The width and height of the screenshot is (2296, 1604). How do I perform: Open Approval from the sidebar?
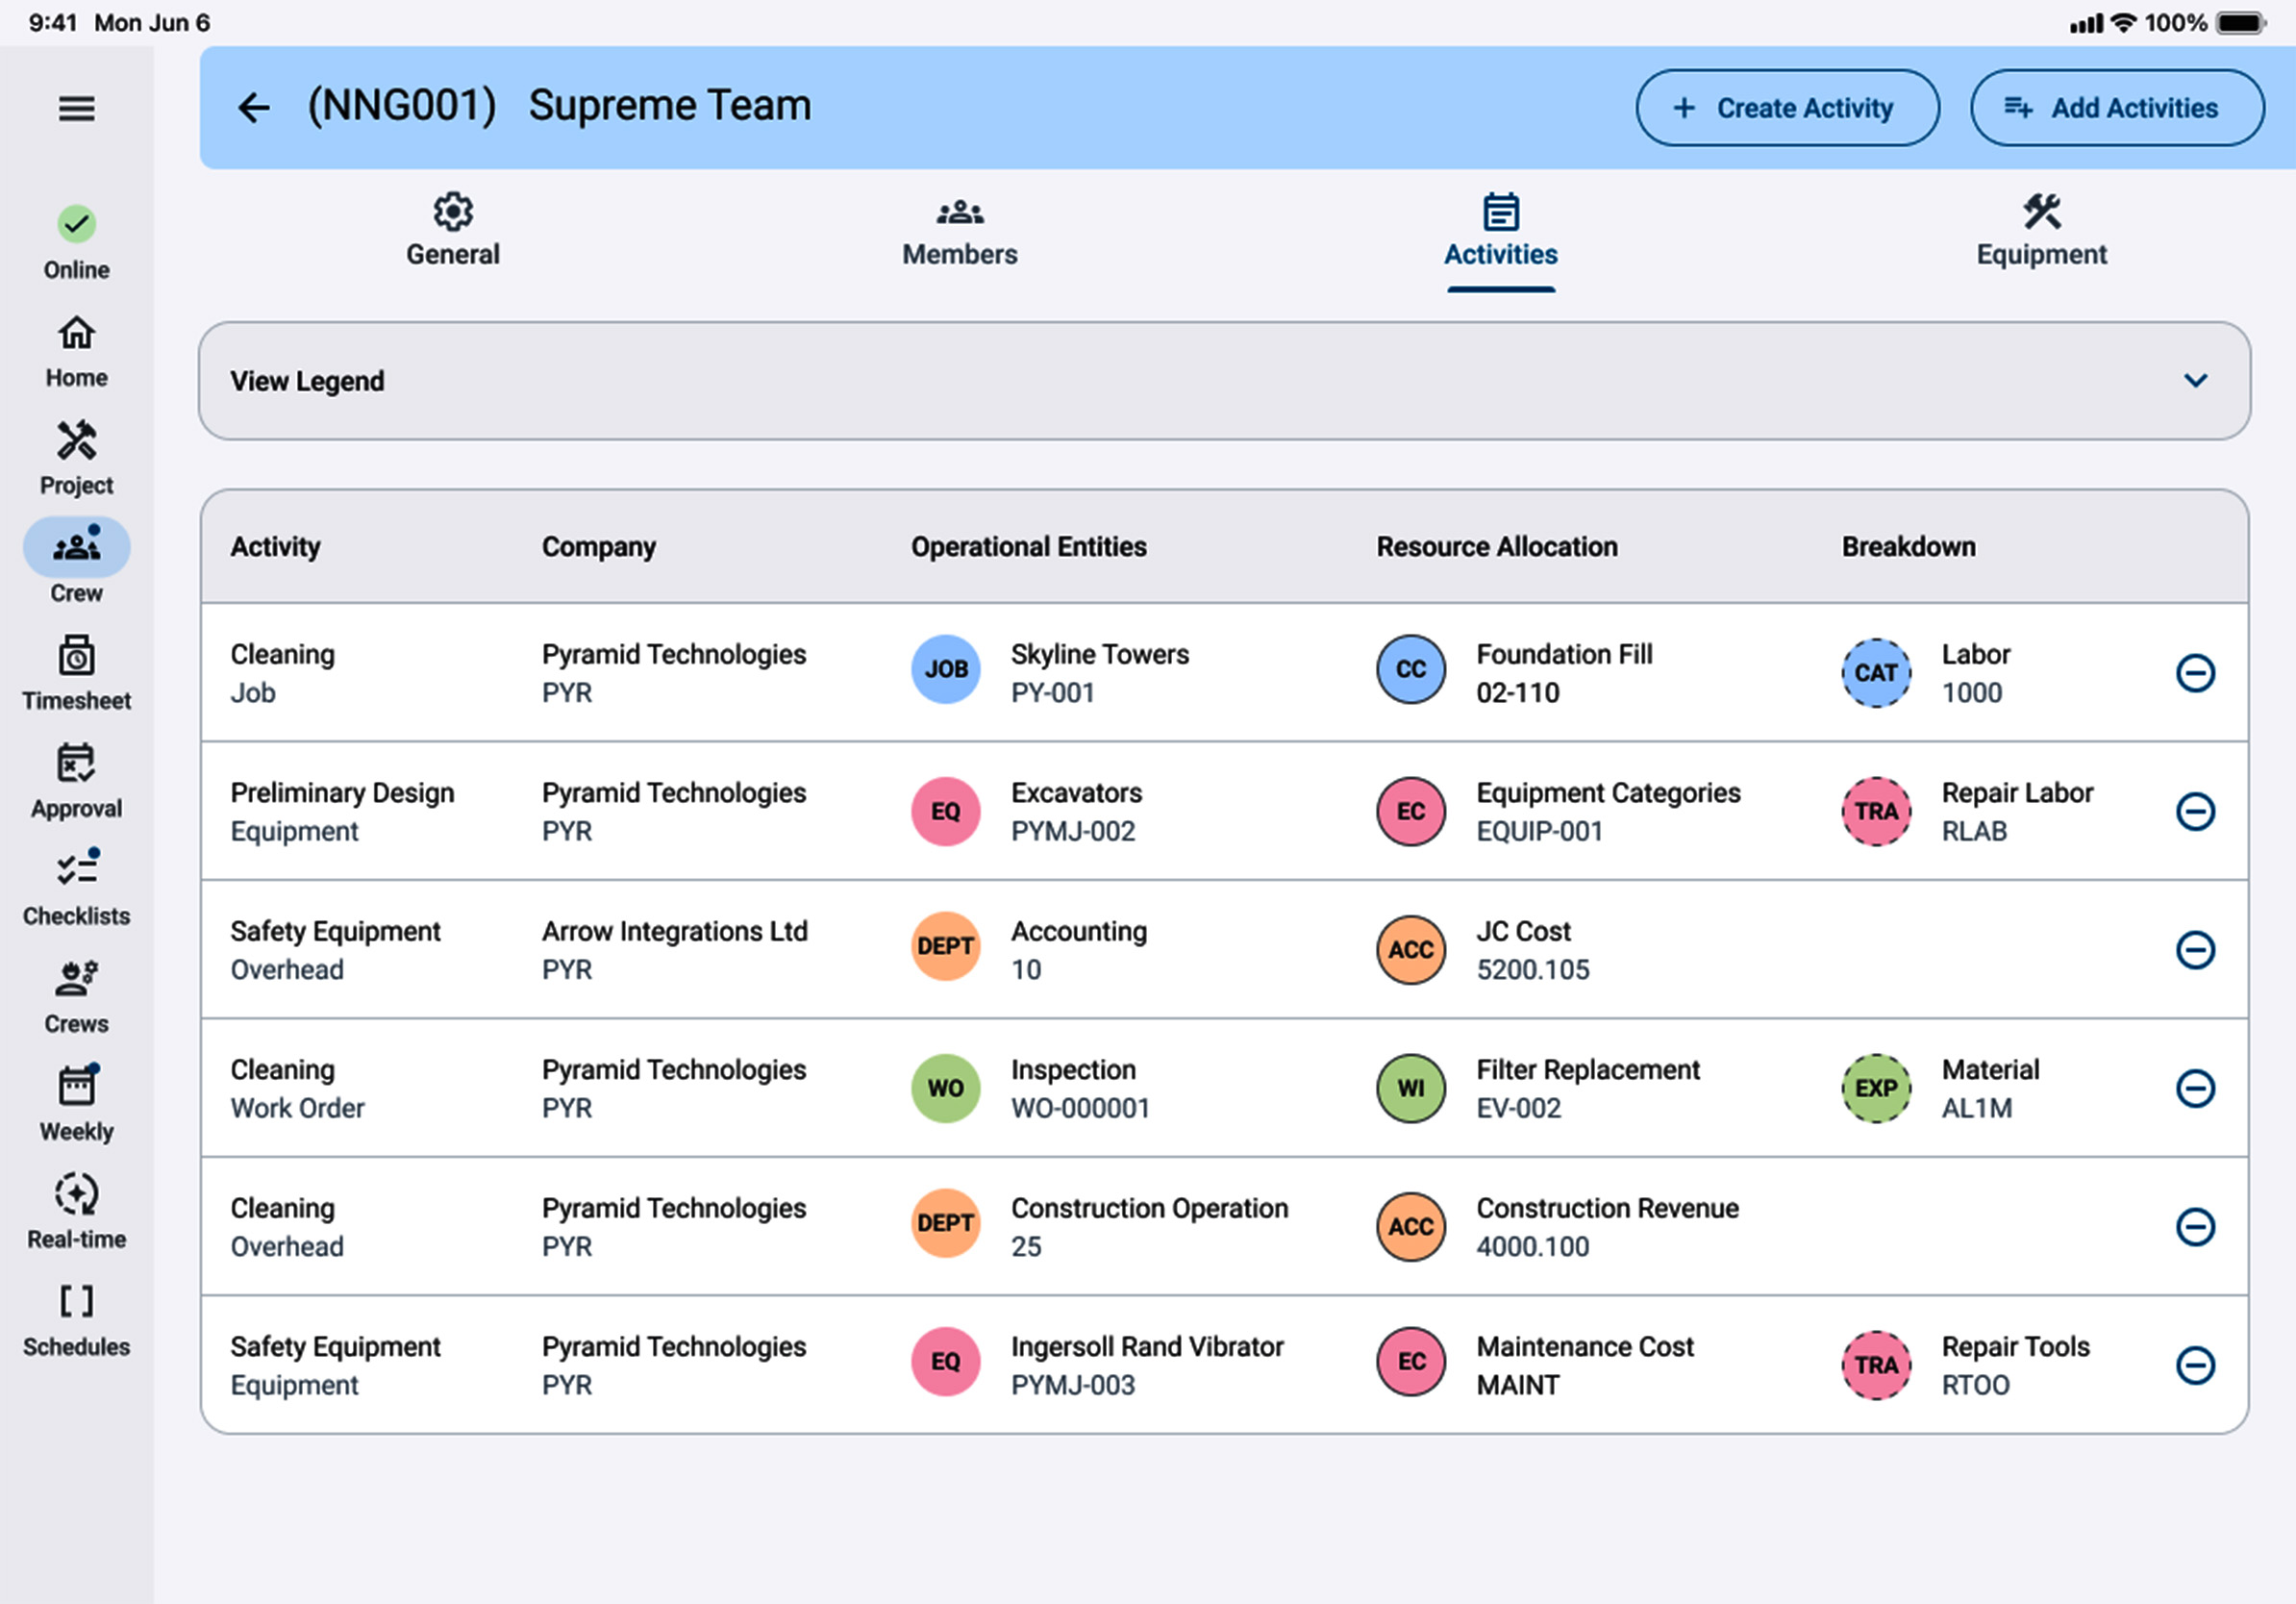coord(76,781)
